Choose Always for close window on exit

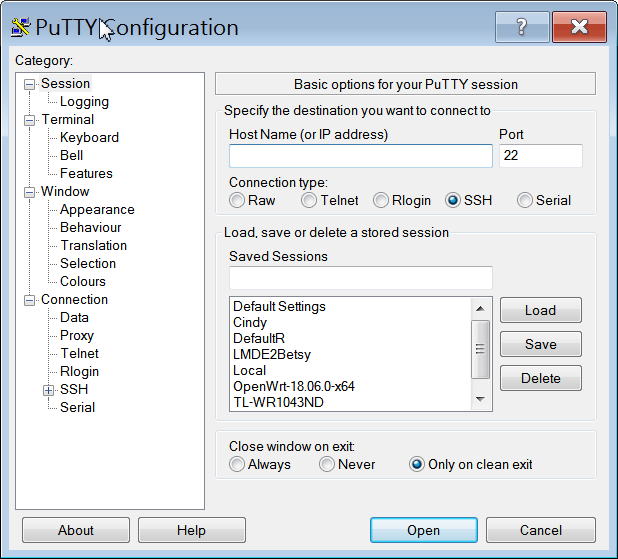coord(237,464)
